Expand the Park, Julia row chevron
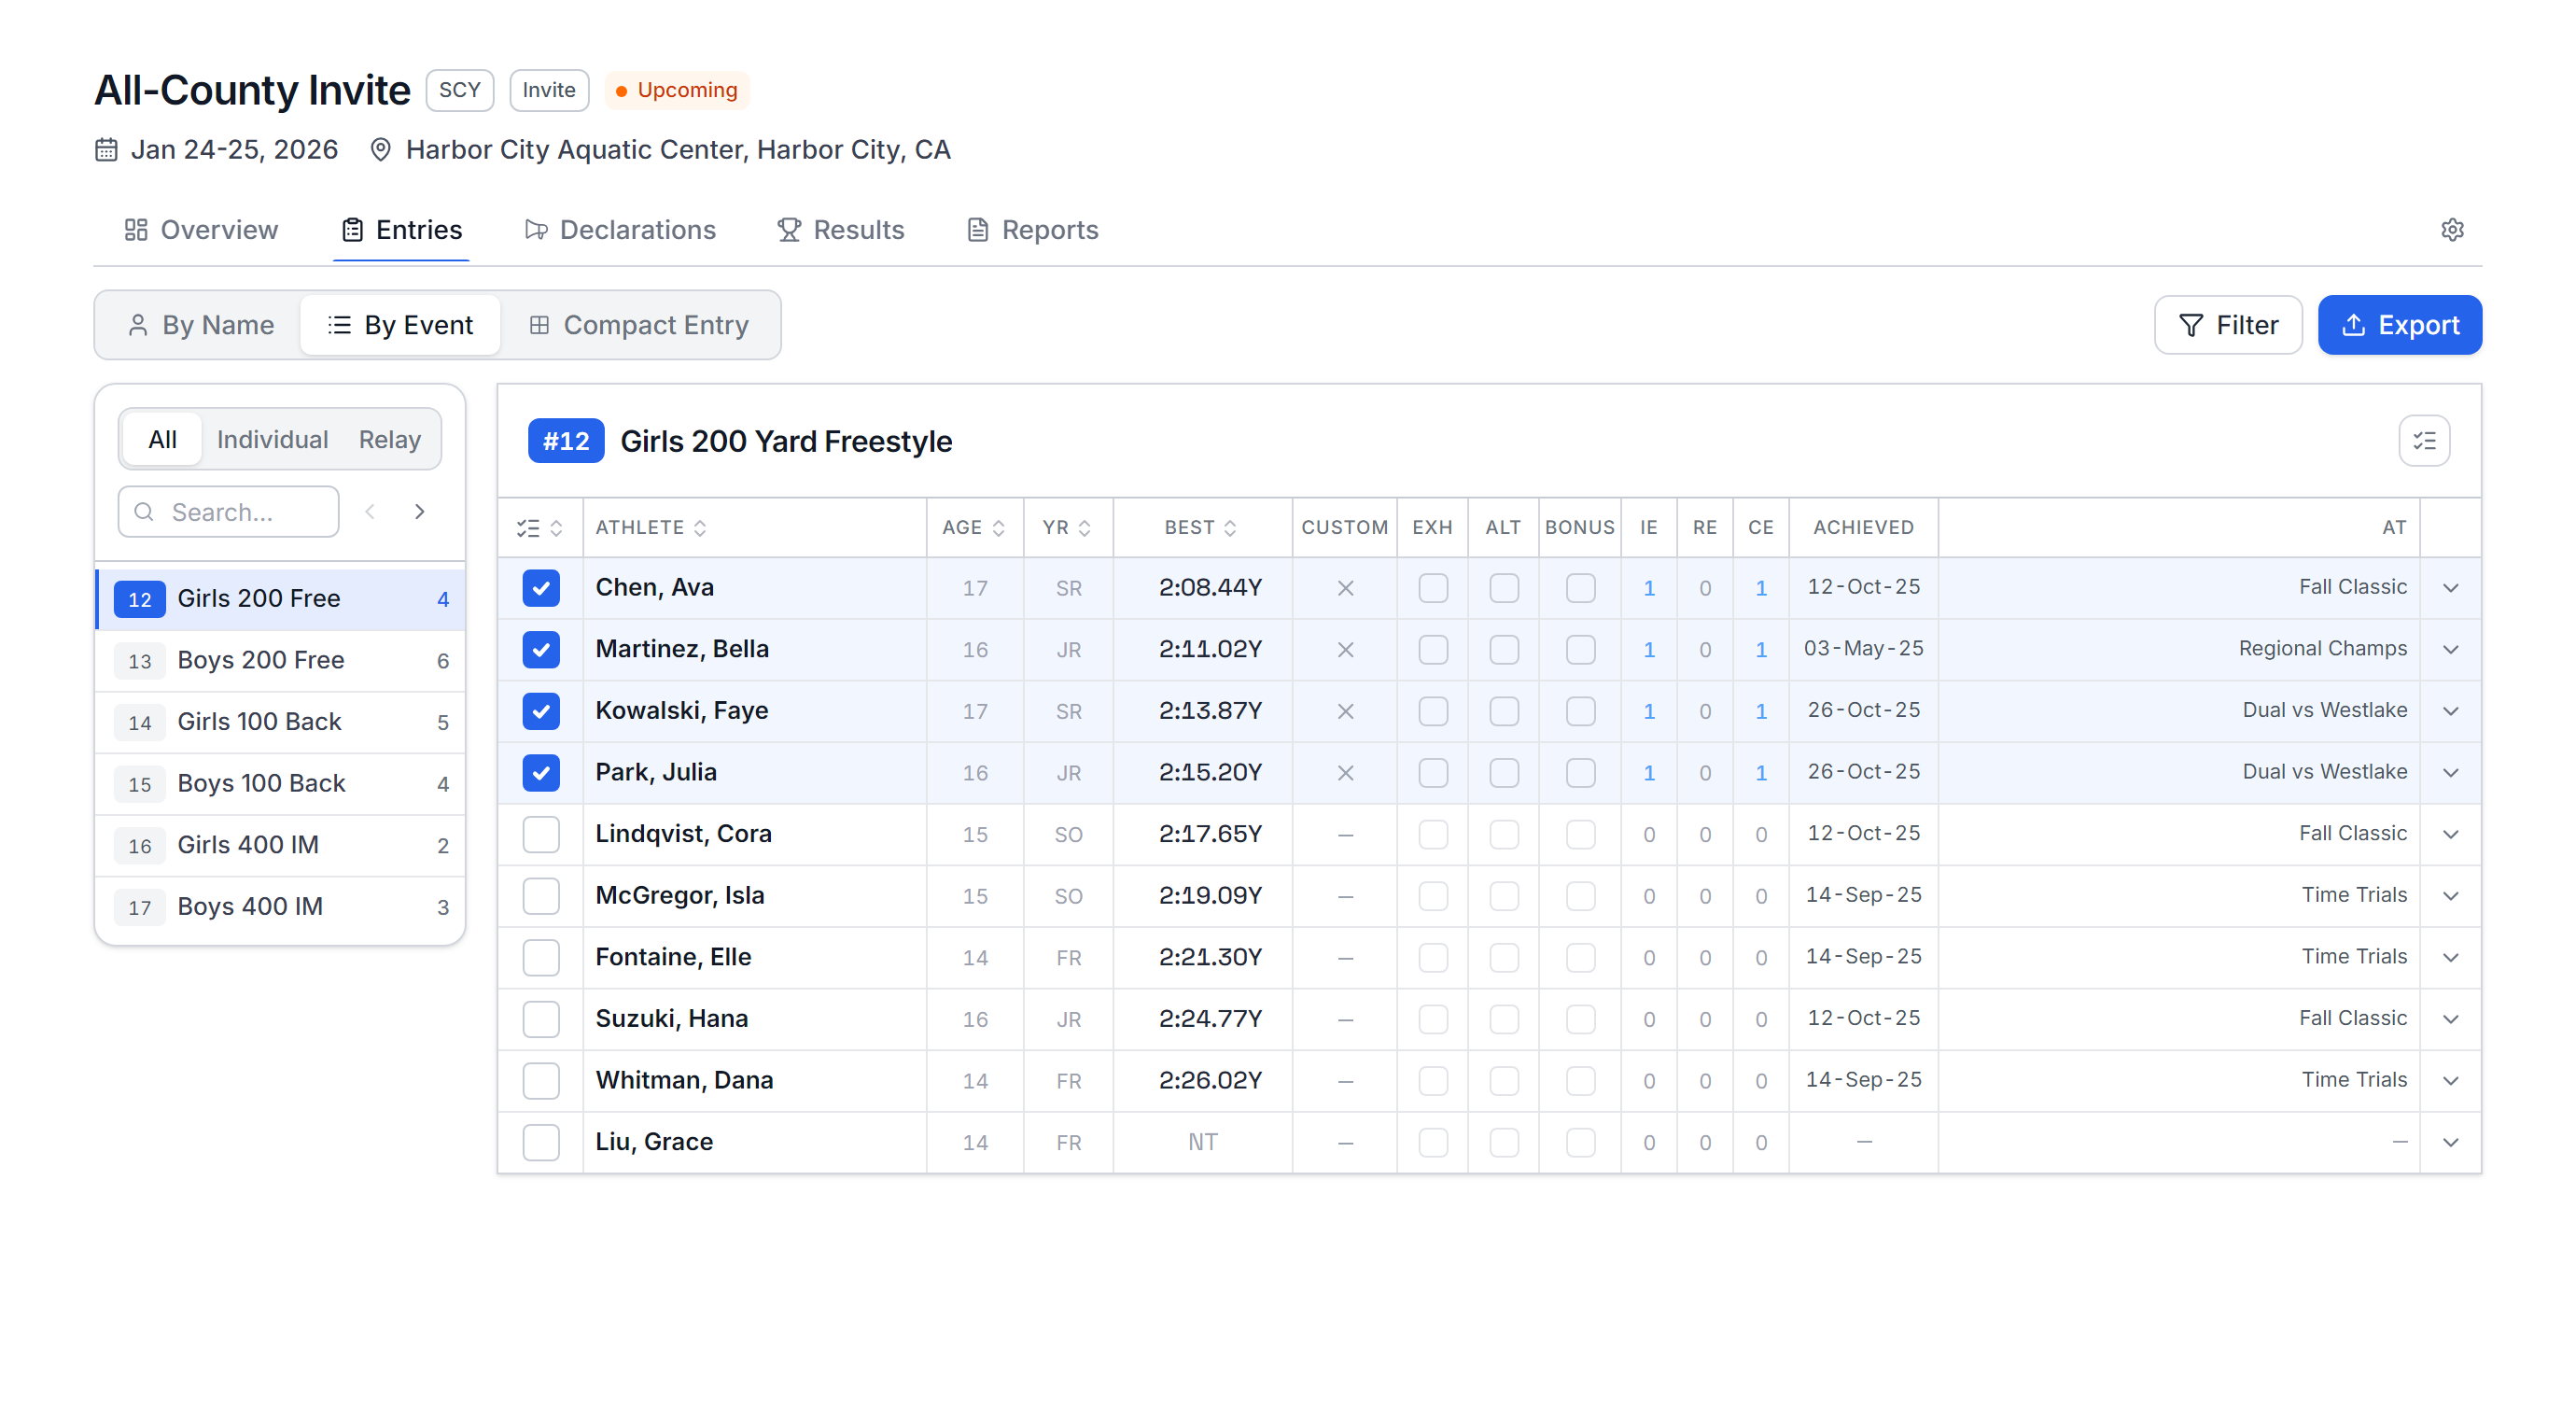Screen dimensions: 2576x1419 2450,773
